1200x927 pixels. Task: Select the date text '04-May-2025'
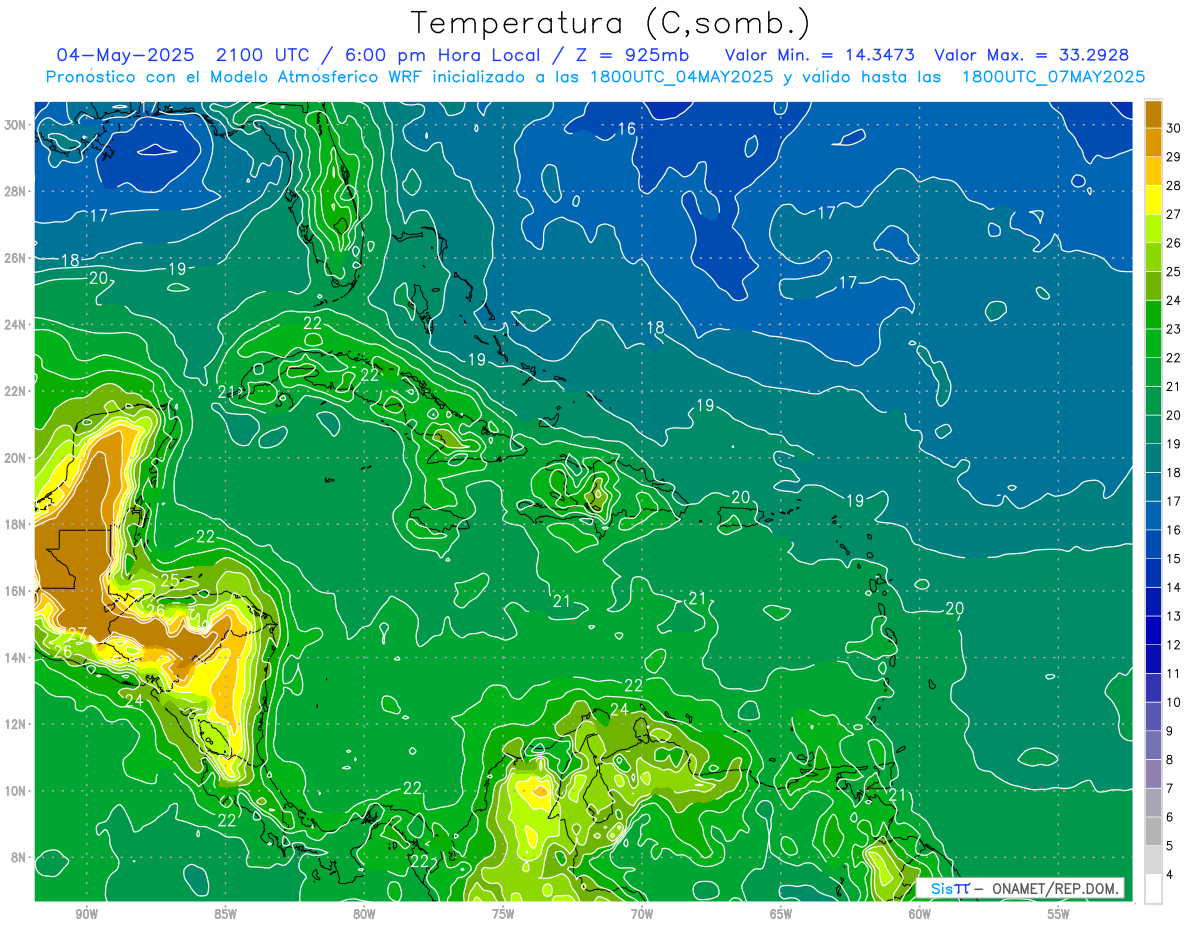pyautogui.click(x=123, y=55)
